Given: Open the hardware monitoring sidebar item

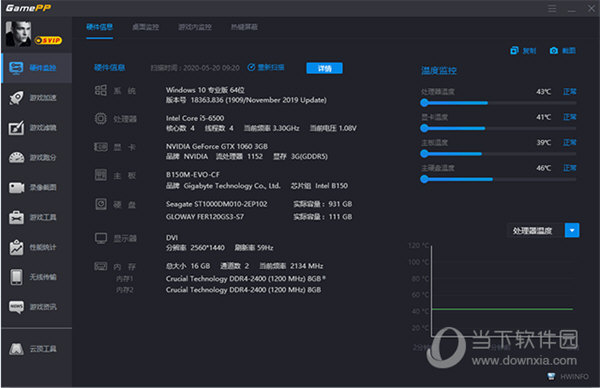Looking at the screenshot, I should (37, 68).
